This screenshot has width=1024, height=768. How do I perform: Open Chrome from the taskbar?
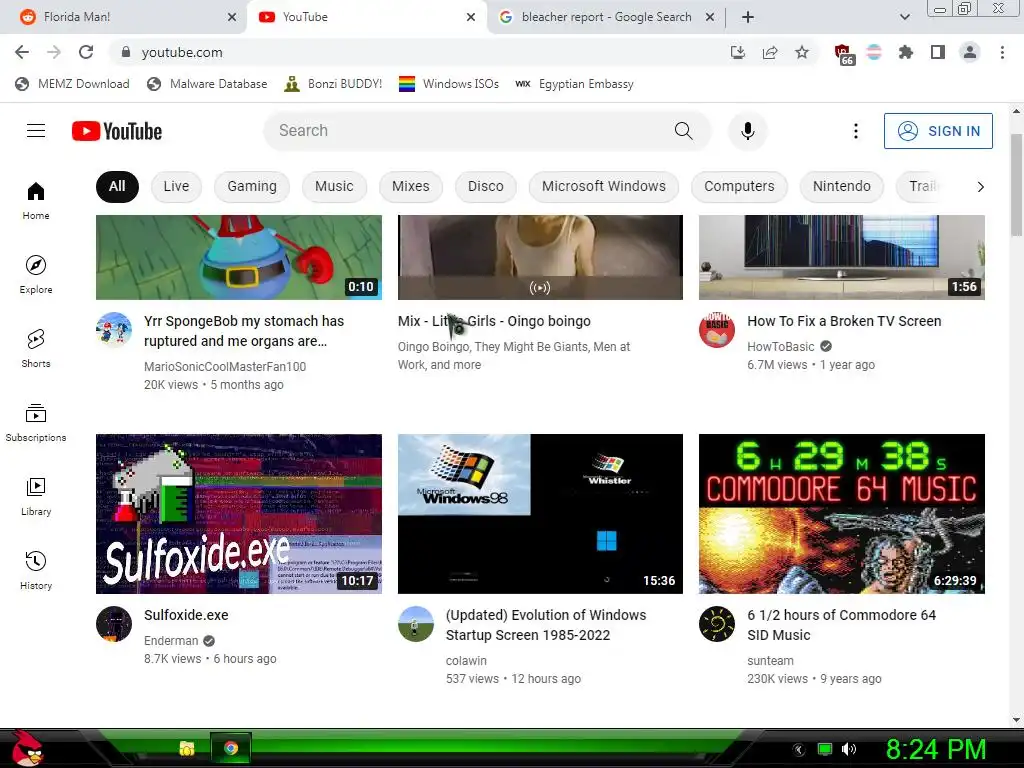(231, 748)
